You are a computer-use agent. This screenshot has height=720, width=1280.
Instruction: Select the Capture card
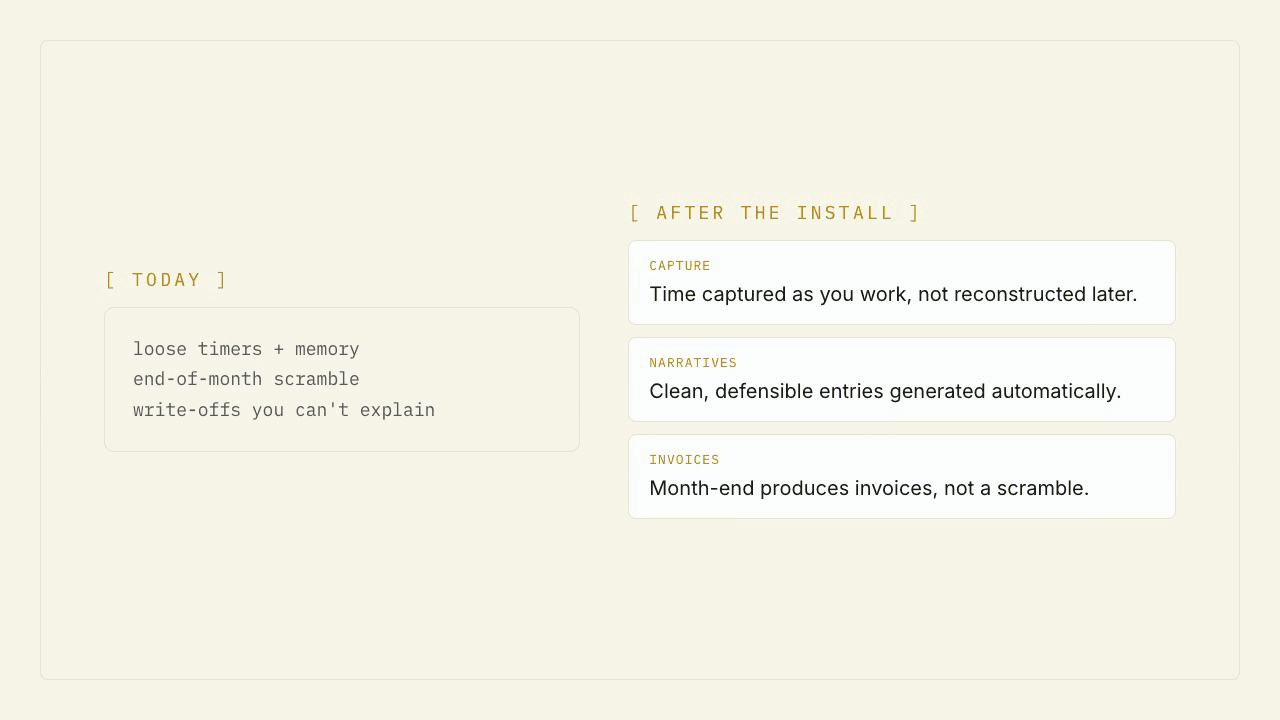902,282
